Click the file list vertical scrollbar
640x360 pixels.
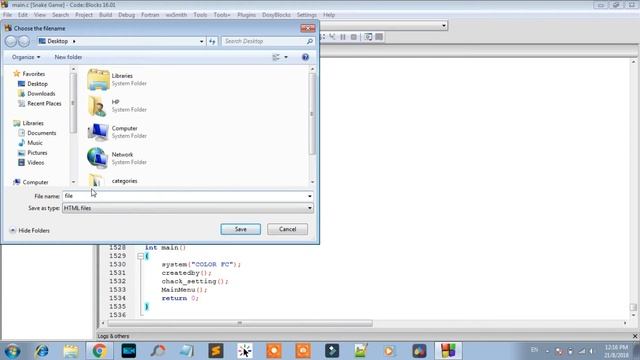312,114
